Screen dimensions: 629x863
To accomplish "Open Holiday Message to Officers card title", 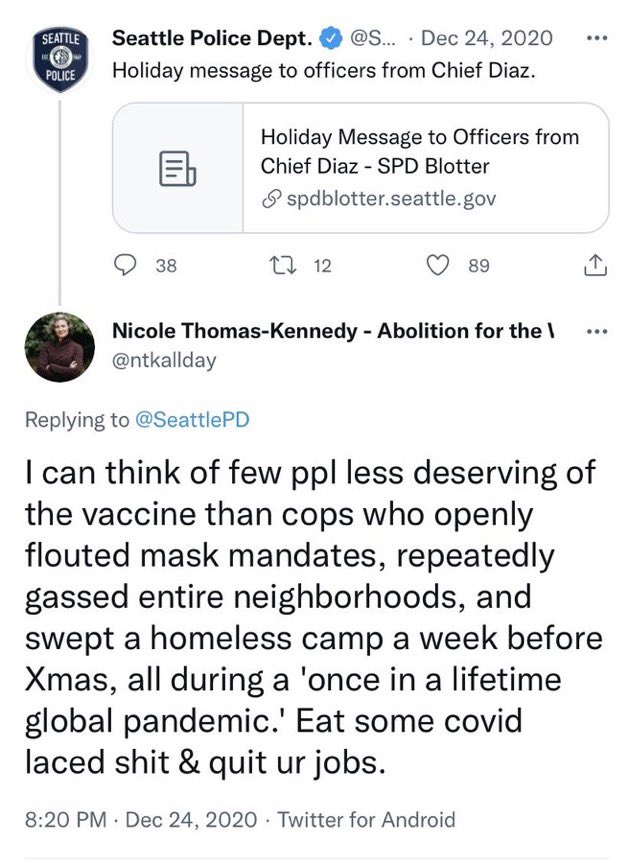I will pos(419,149).
